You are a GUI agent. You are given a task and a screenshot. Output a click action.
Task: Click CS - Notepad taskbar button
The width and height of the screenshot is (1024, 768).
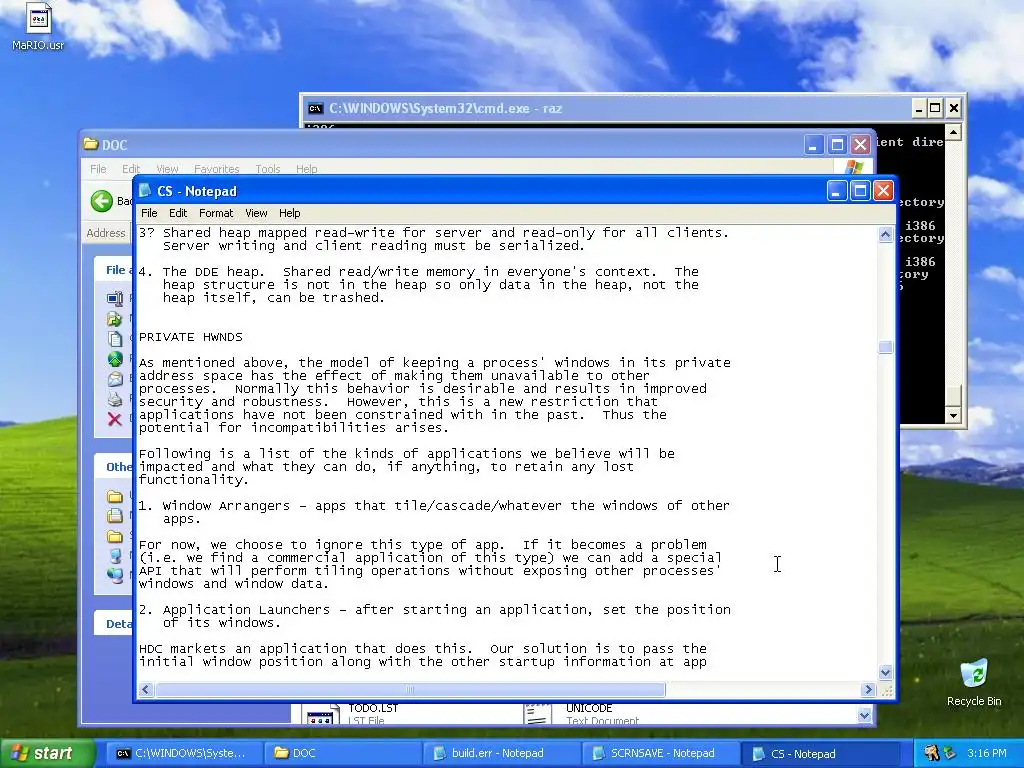click(x=822, y=753)
